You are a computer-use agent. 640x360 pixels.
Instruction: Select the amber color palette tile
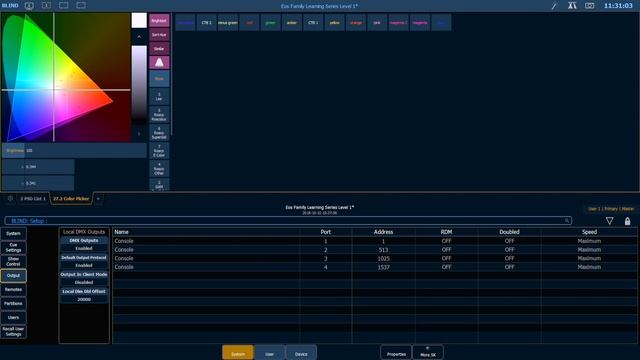pos(292,22)
